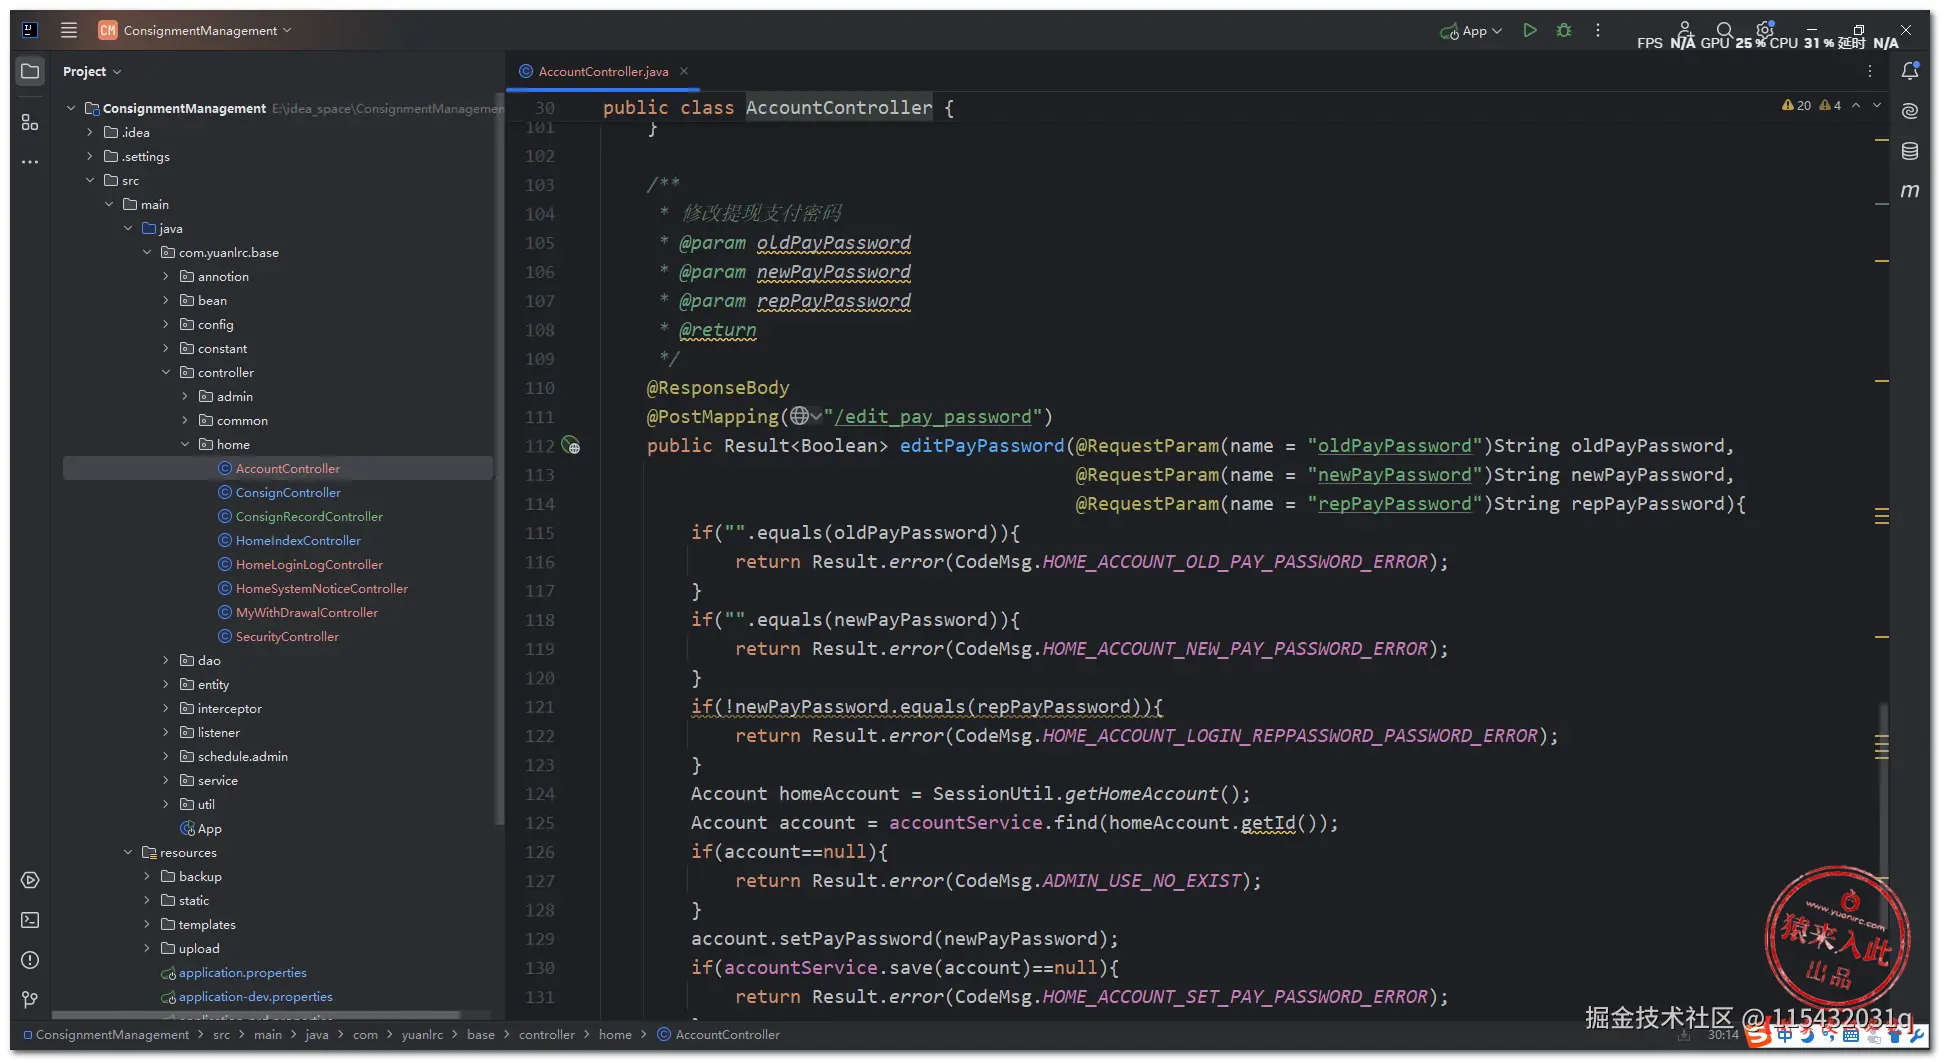The width and height of the screenshot is (1941, 1061).
Task: Toggle the Sogou Chinese/English input mode
Action: 1784,1035
